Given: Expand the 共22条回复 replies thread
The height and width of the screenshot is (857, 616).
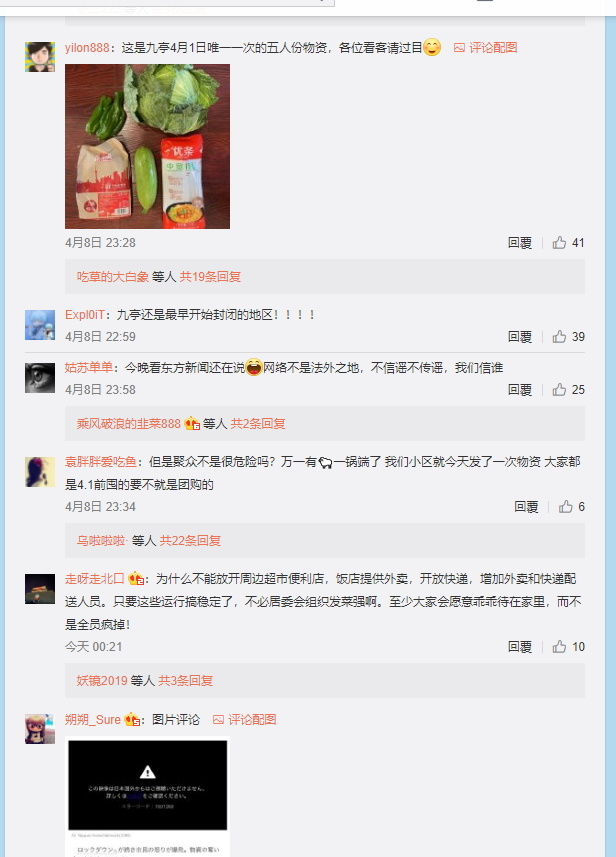Looking at the screenshot, I should (x=190, y=541).
